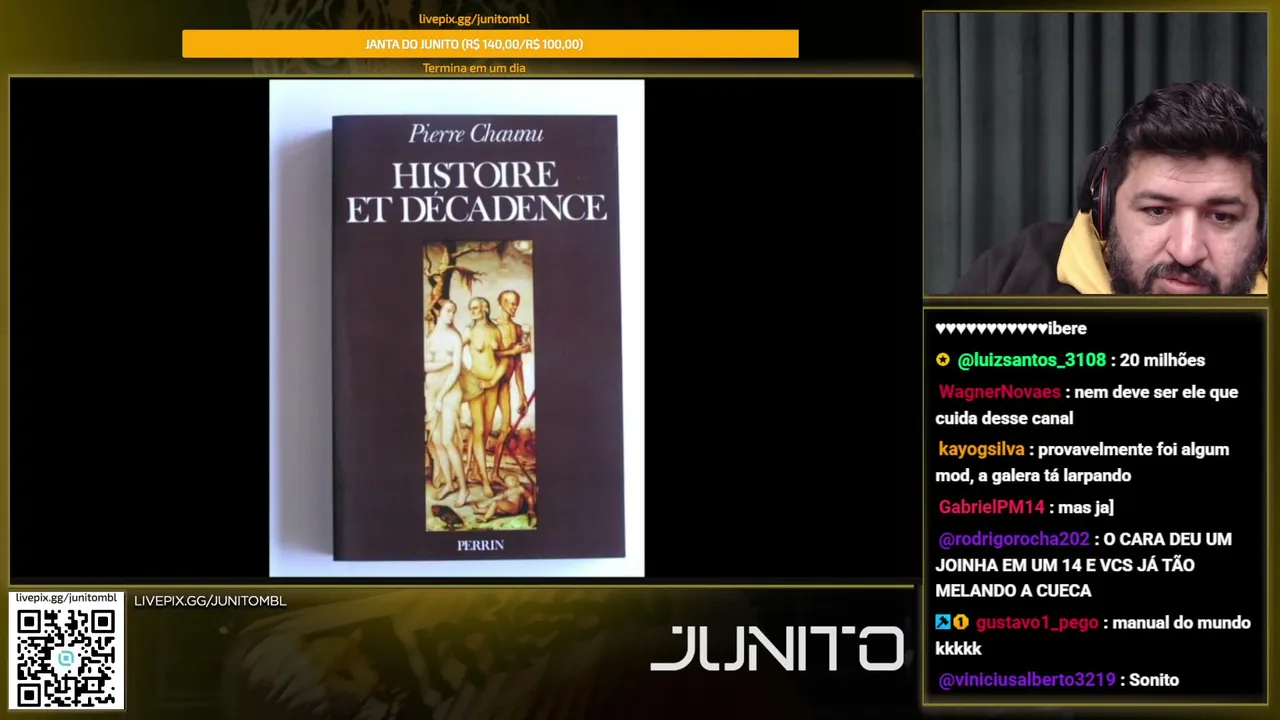Click the 'mod, a galera tá larpando' line
Image resolution: width=1280 pixels, height=720 pixels.
click(1033, 476)
